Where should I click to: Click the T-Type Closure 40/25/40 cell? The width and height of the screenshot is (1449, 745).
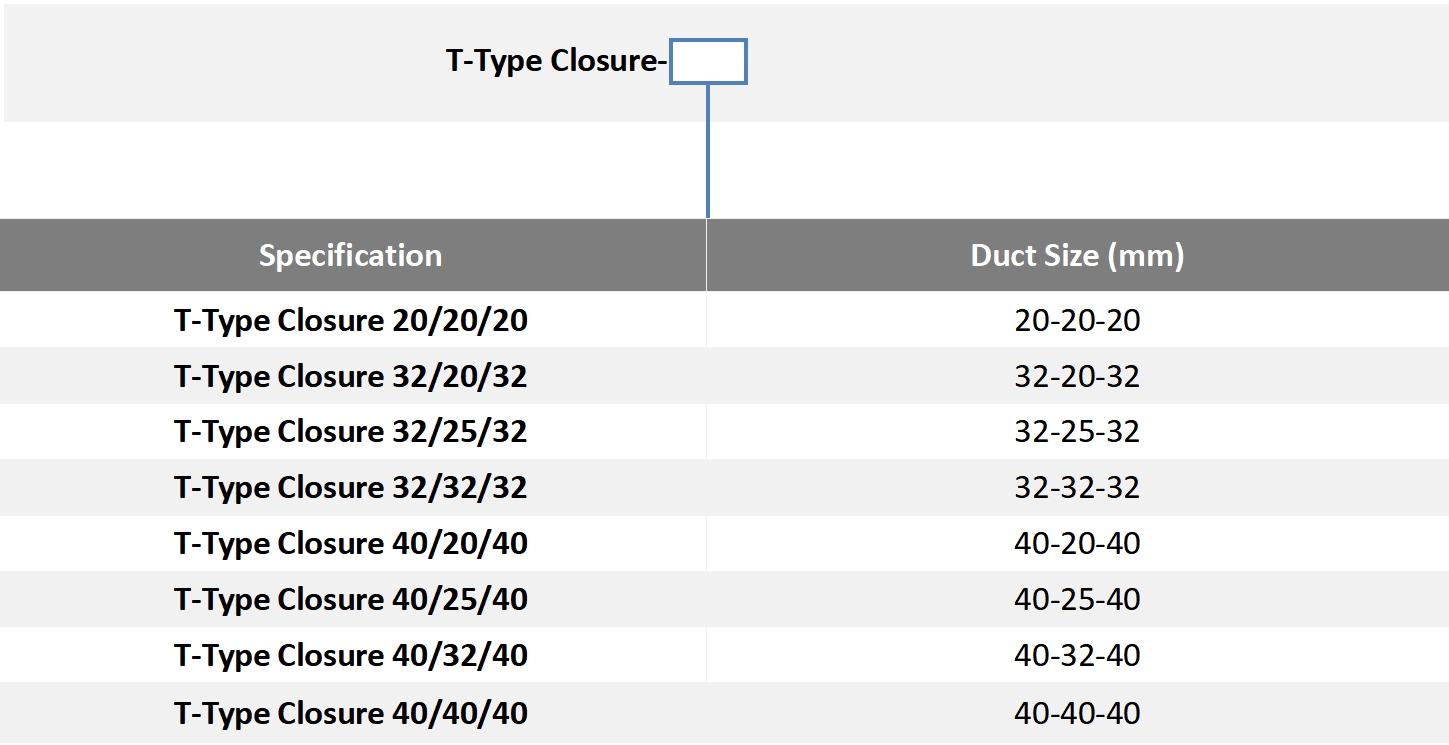point(350,600)
